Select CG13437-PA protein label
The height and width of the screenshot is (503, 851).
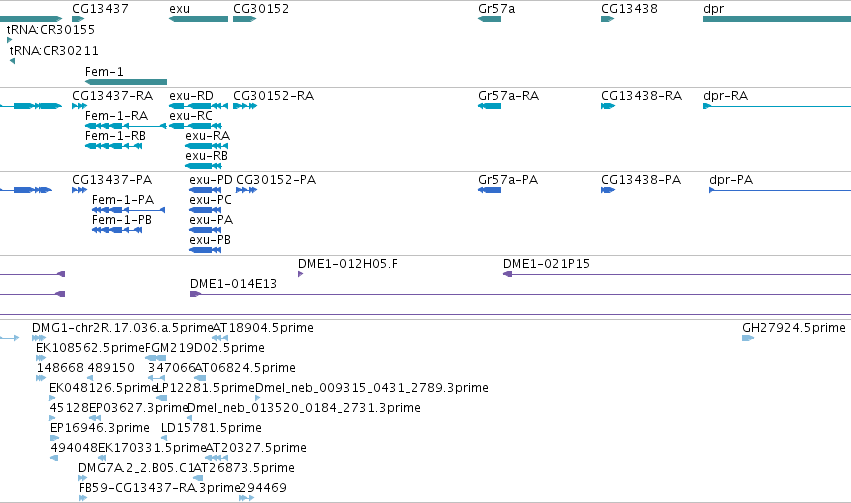pyautogui.click(x=112, y=180)
